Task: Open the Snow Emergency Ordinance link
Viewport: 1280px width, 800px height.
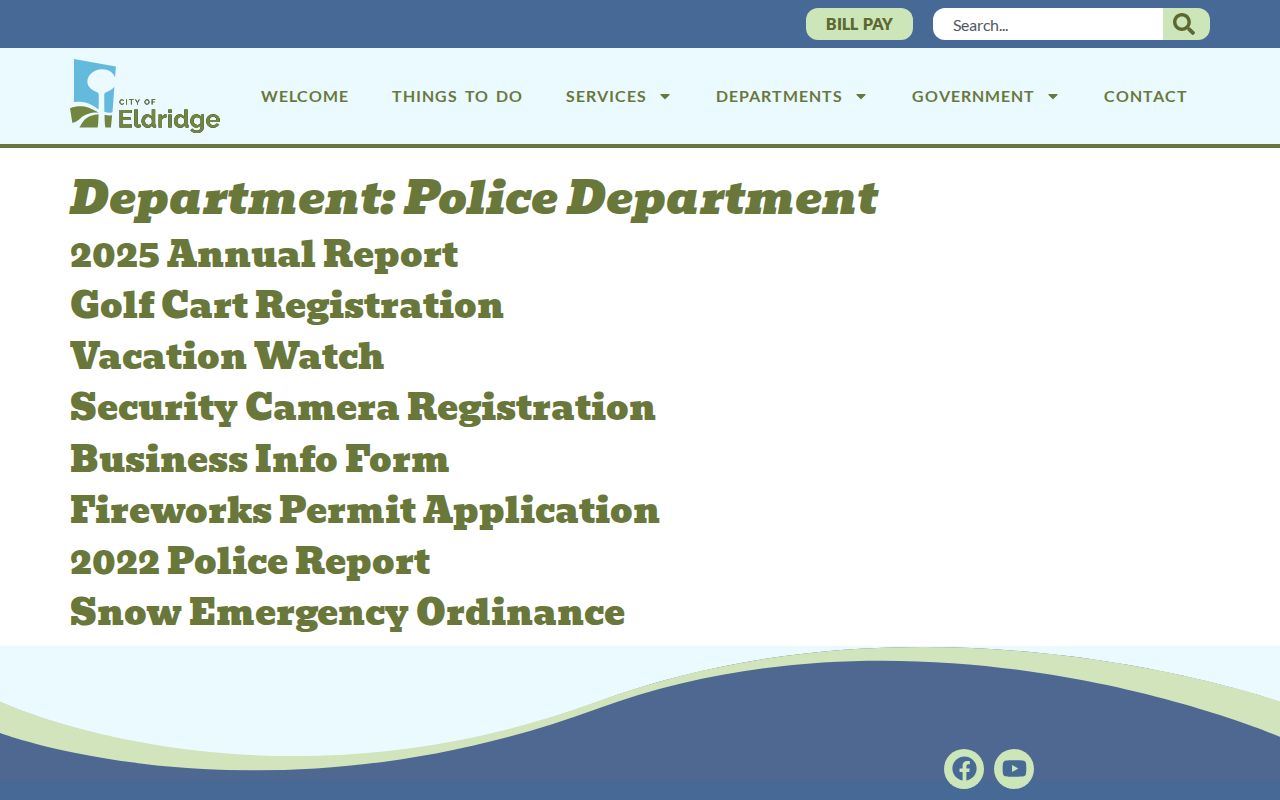Action: point(348,612)
